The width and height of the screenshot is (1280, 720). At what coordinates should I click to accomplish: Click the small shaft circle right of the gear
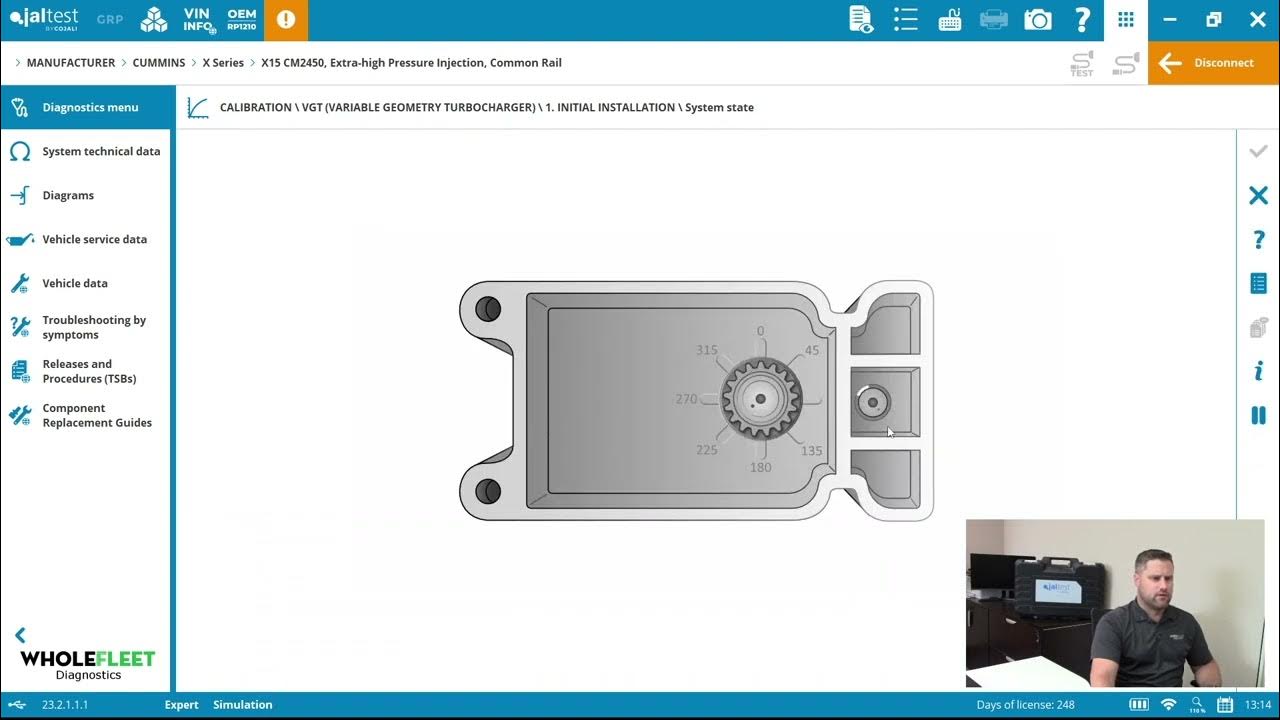click(x=873, y=402)
